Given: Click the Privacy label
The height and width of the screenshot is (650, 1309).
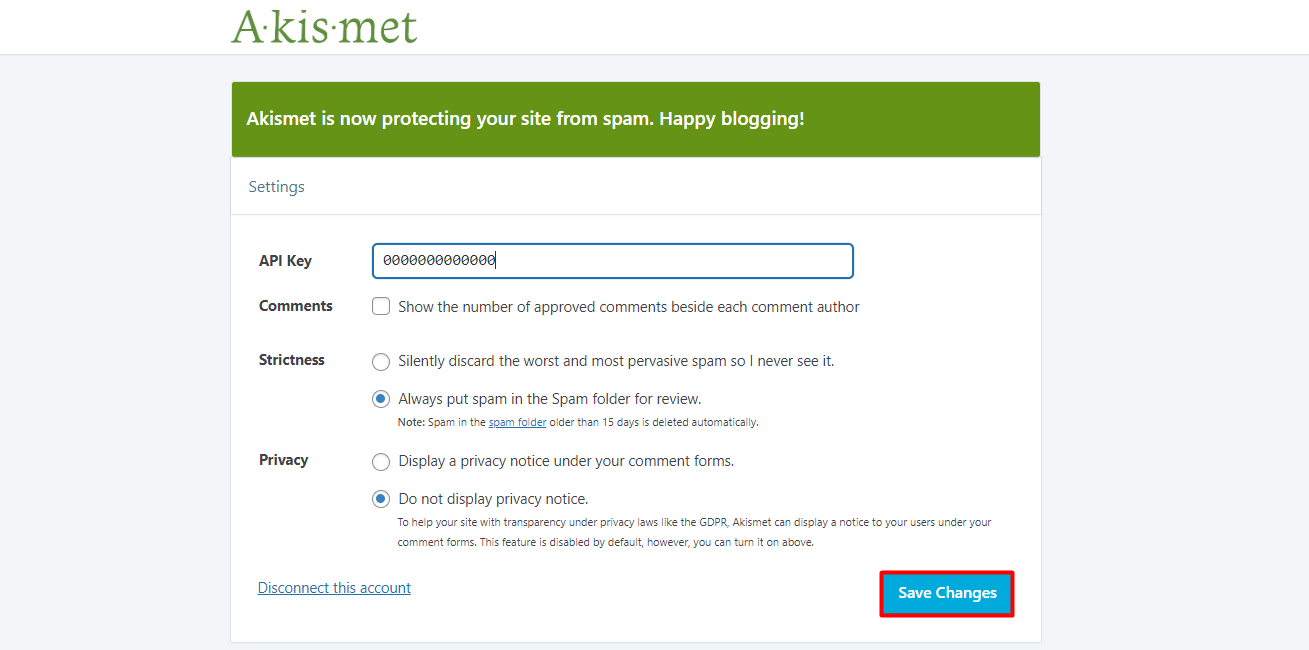Looking at the screenshot, I should 283,460.
